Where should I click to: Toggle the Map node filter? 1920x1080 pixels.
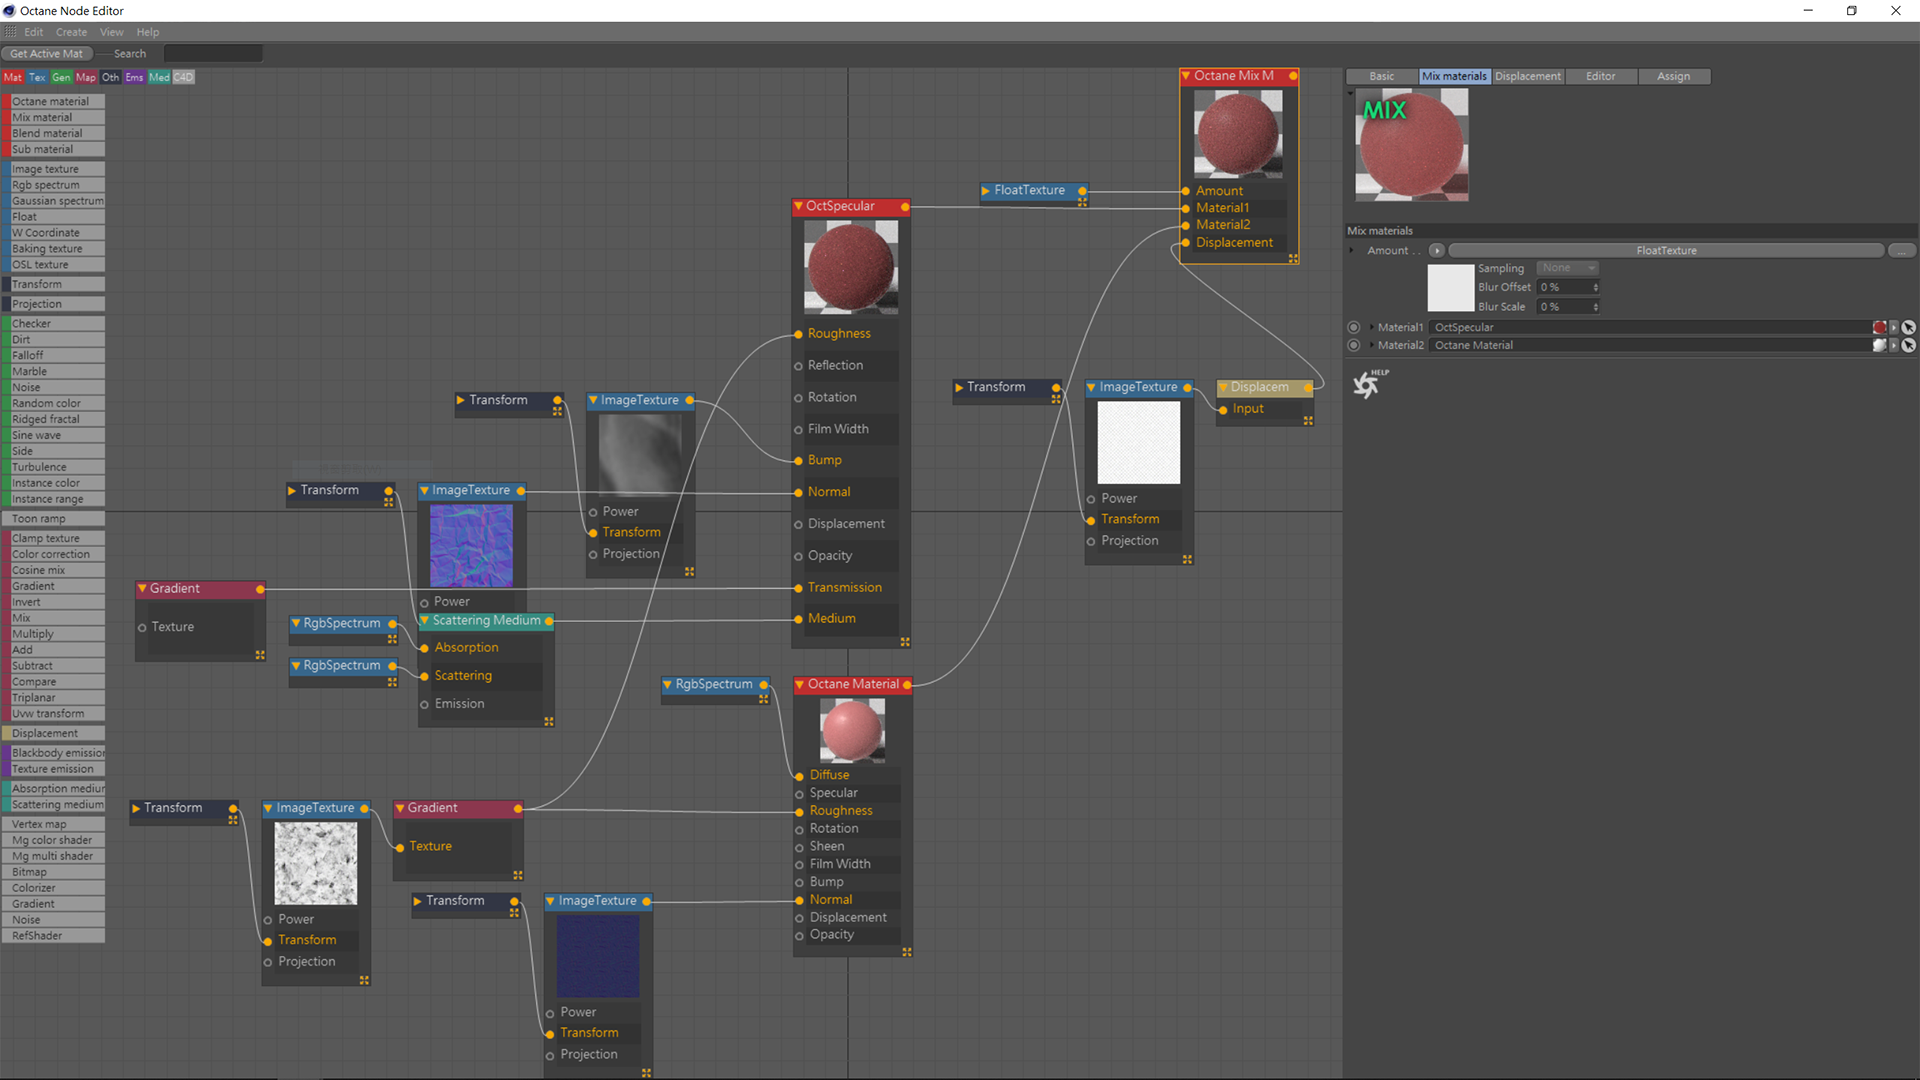pyautogui.click(x=86, y=77)
